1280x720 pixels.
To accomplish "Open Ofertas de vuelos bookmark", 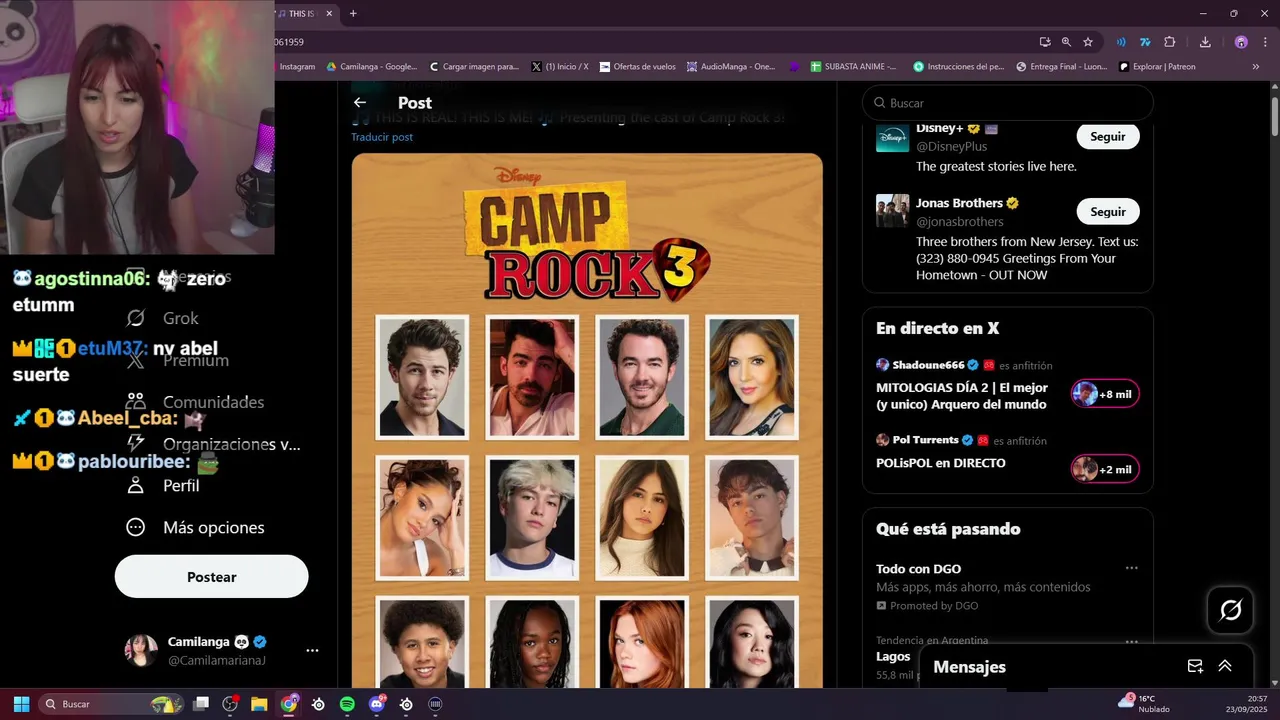I will pos(638,67).
